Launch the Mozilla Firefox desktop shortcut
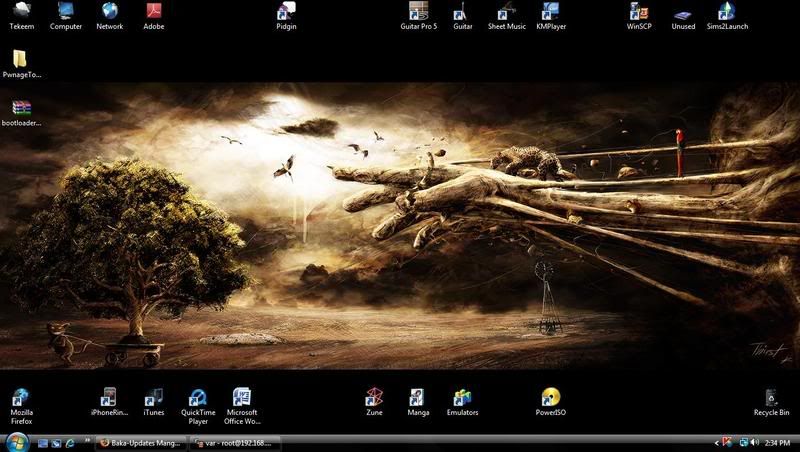Screen dimensions: 800x452 point(21,406)
